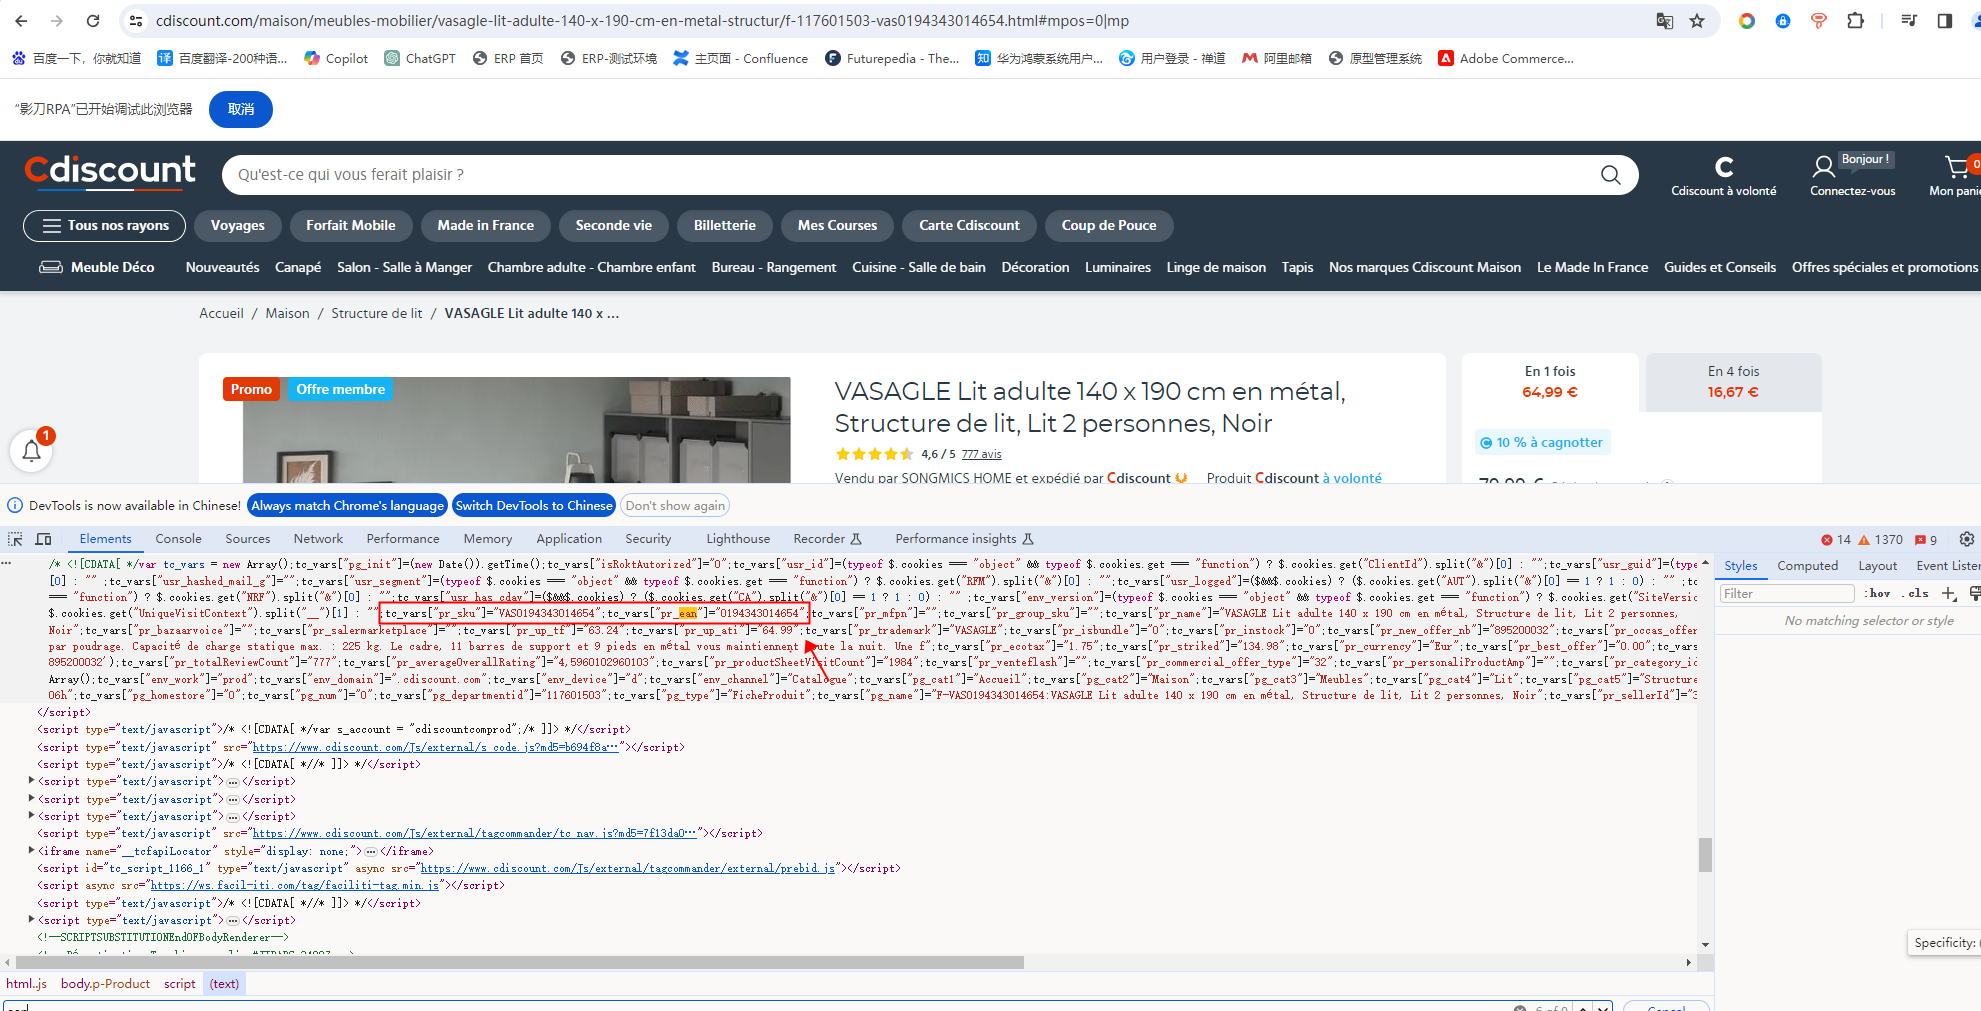Open the notification bell on the page

32,451
